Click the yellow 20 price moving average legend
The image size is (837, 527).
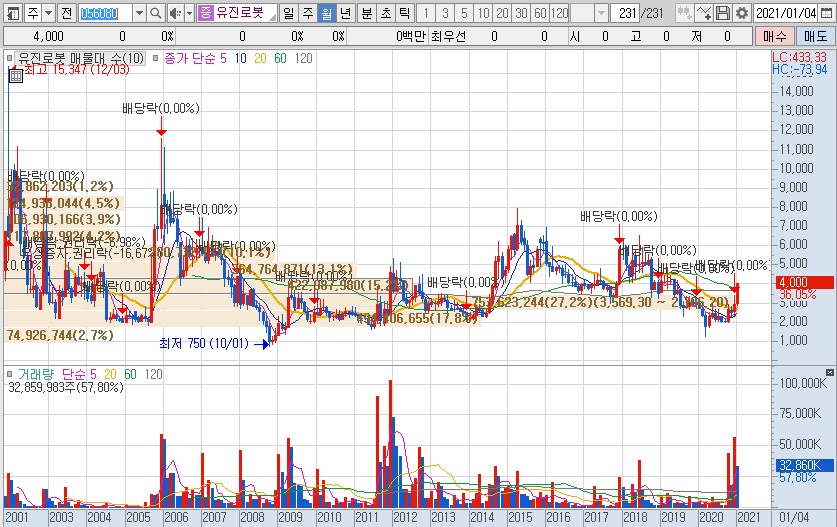point(260,58)
